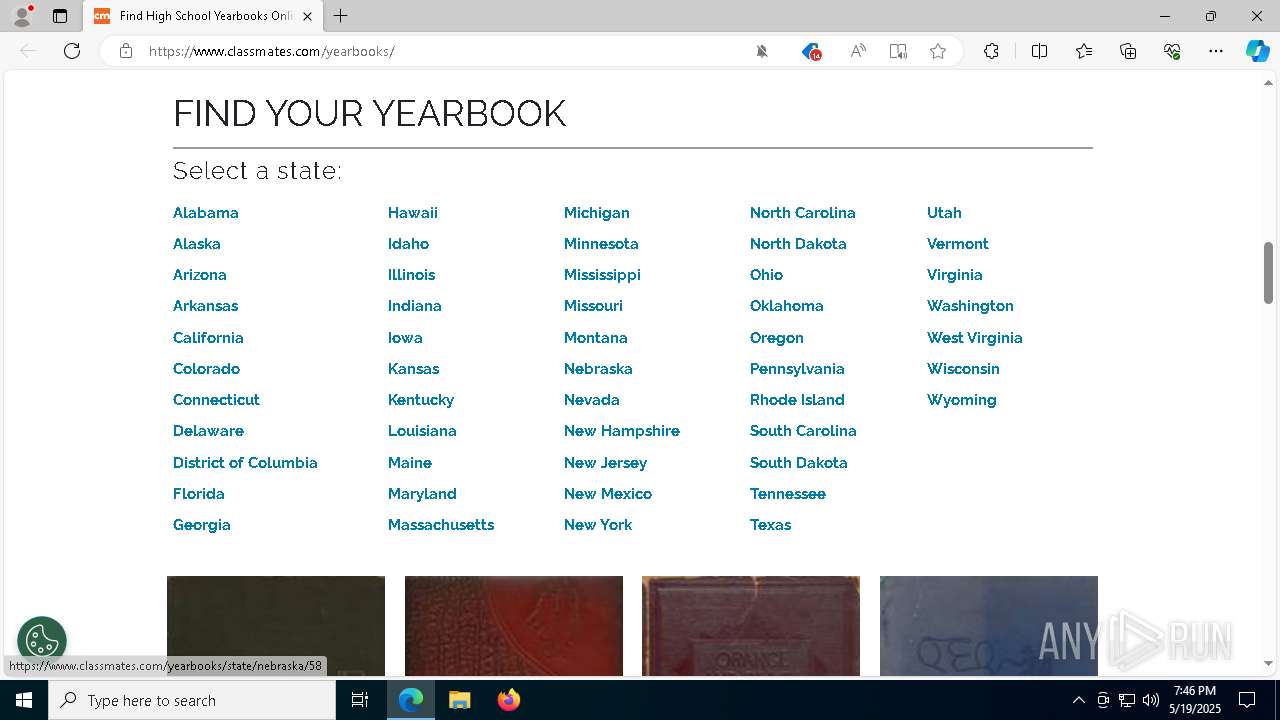Open the Utah yearbooks link
Image resolution: width=1280 pixels, height=720 pixels.
[944, 212]
